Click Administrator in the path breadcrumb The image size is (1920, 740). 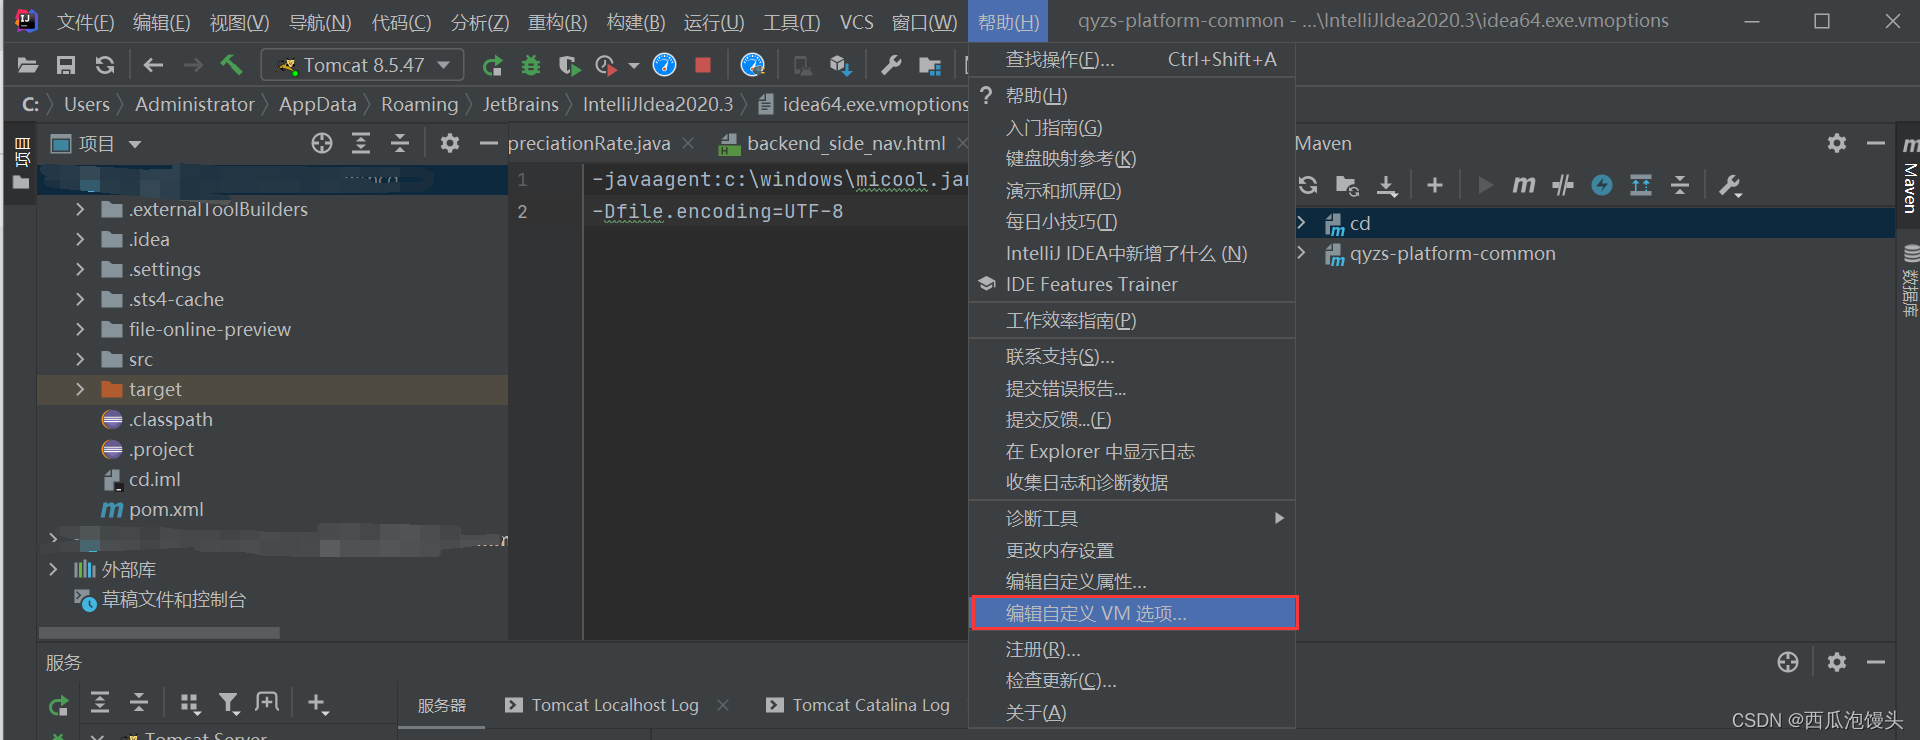195,104
